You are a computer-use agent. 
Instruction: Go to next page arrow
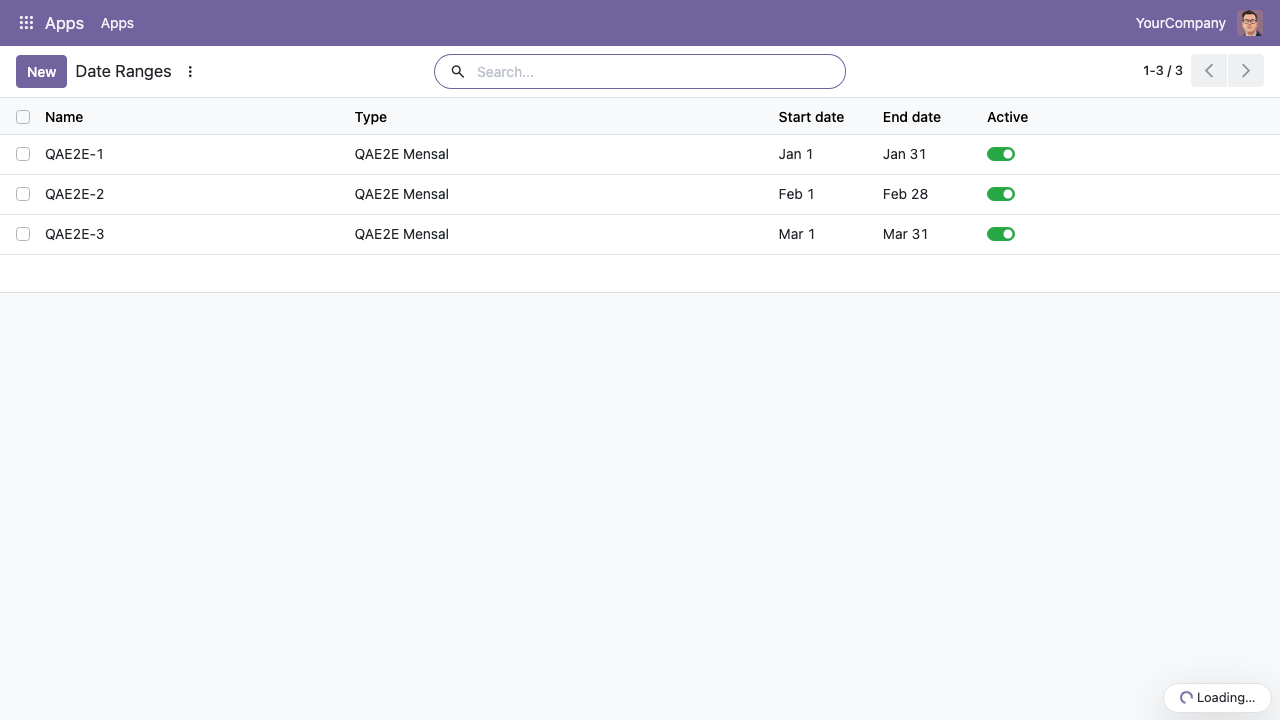(1246, 71)
